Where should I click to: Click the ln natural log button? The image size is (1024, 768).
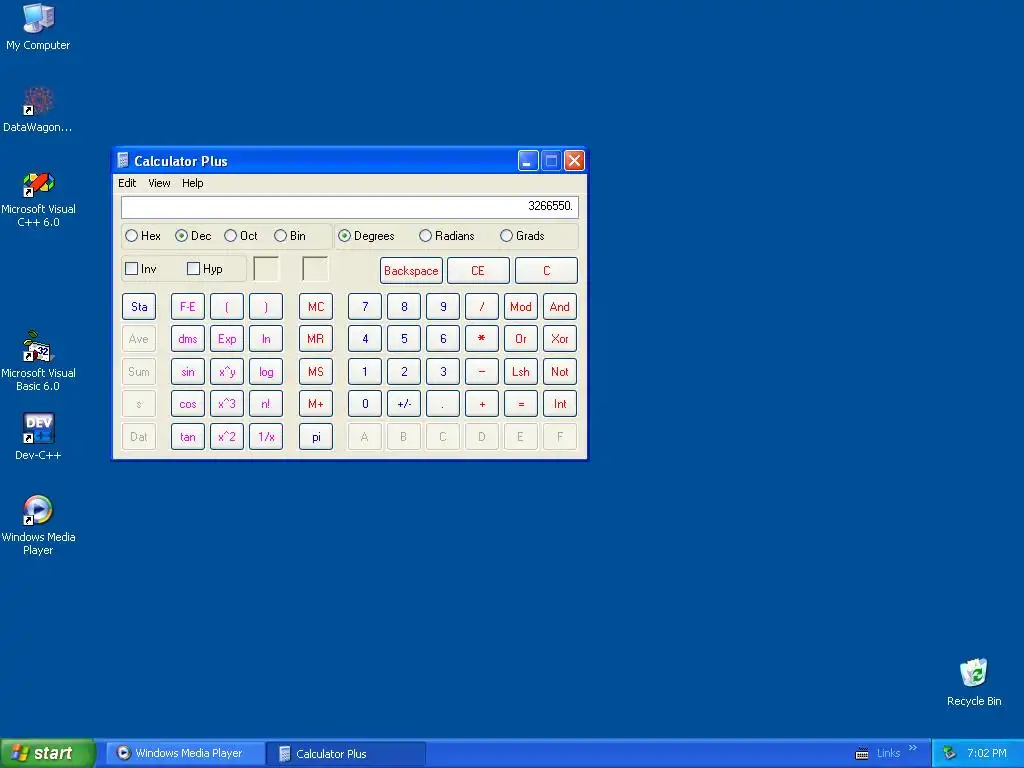[x=266, y=339]
